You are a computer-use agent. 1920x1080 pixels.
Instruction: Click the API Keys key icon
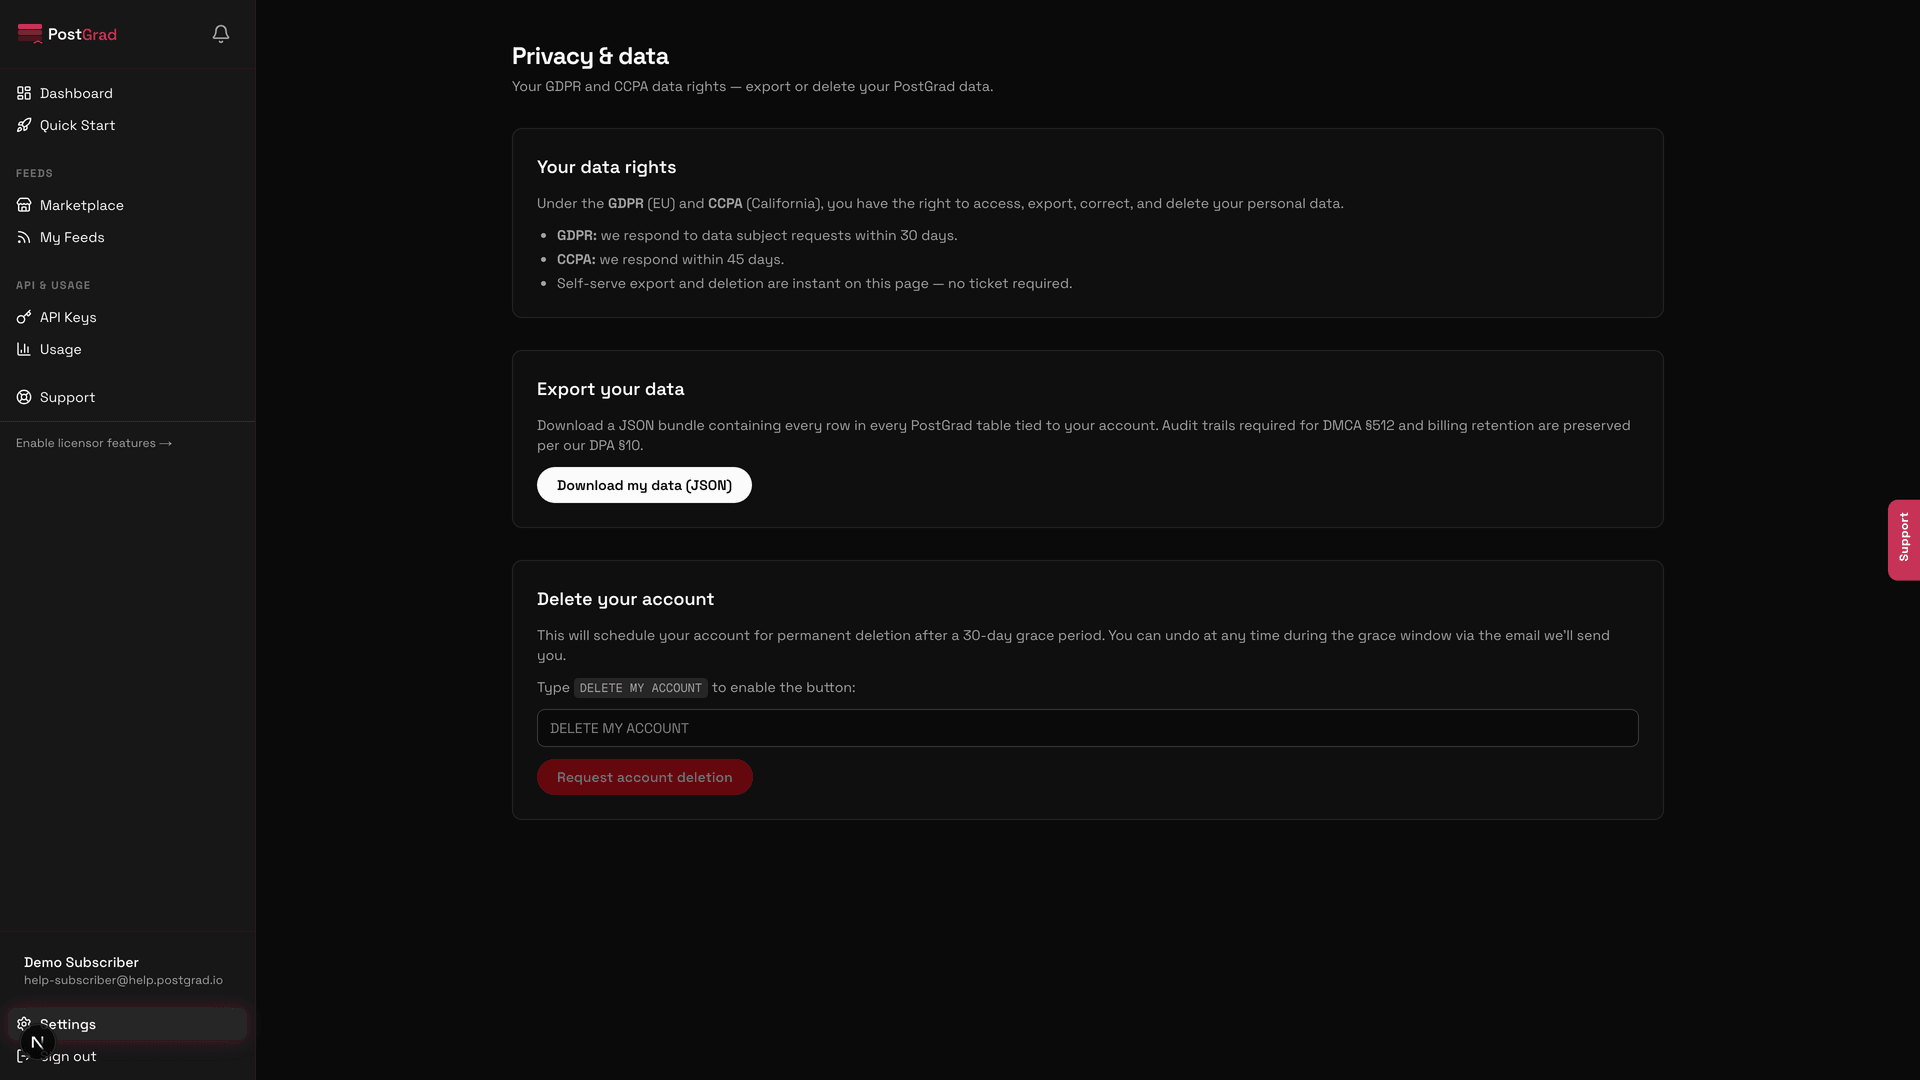pyautogui.click(x=24, y=317)
